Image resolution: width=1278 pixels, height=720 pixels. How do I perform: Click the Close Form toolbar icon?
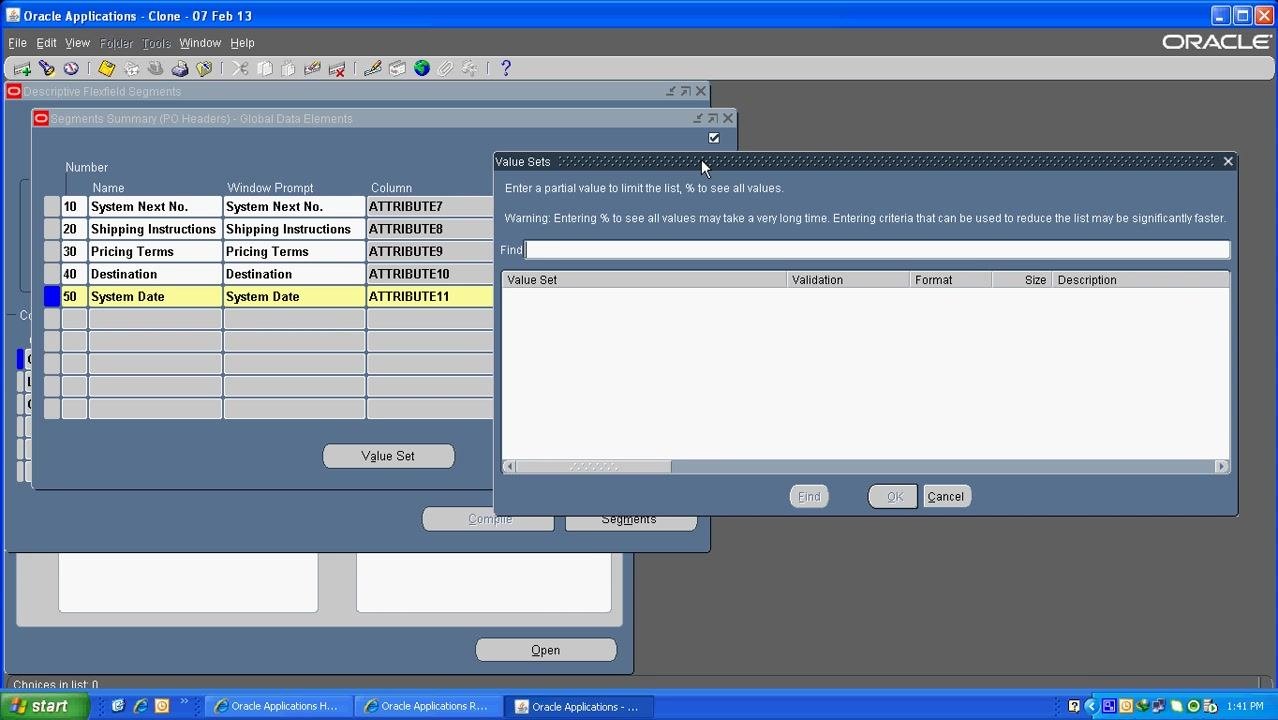[204, 68]
